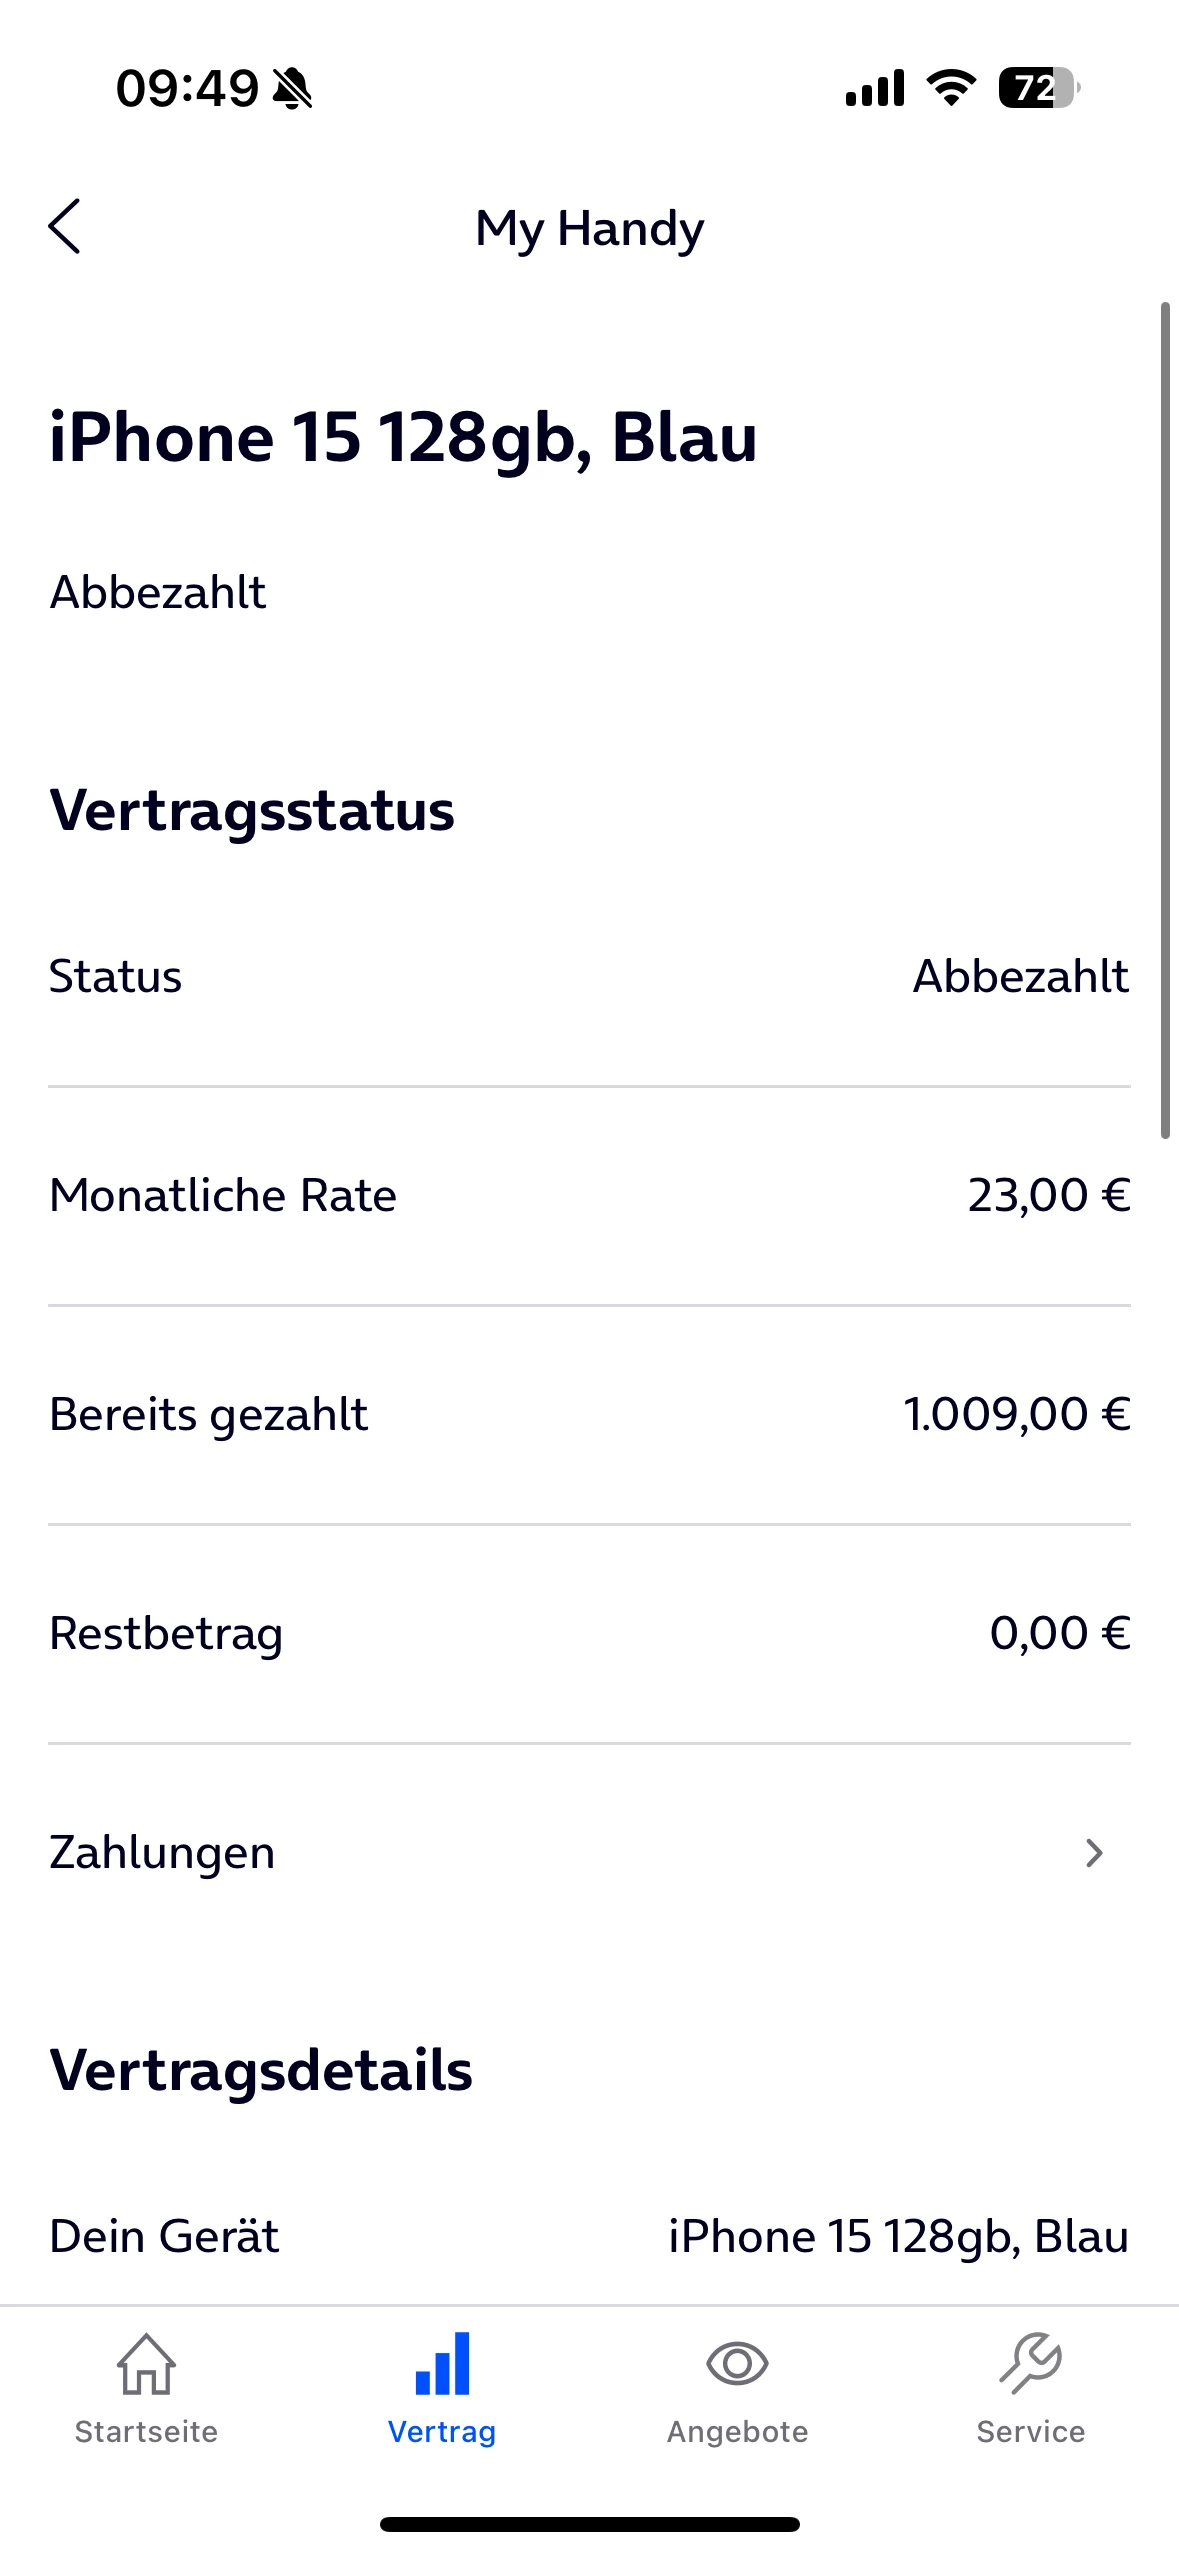The image size is (1179, 2556).
Task: Tap the Restbetrag amount 0,00 €
Action: coord(1060,1633)
